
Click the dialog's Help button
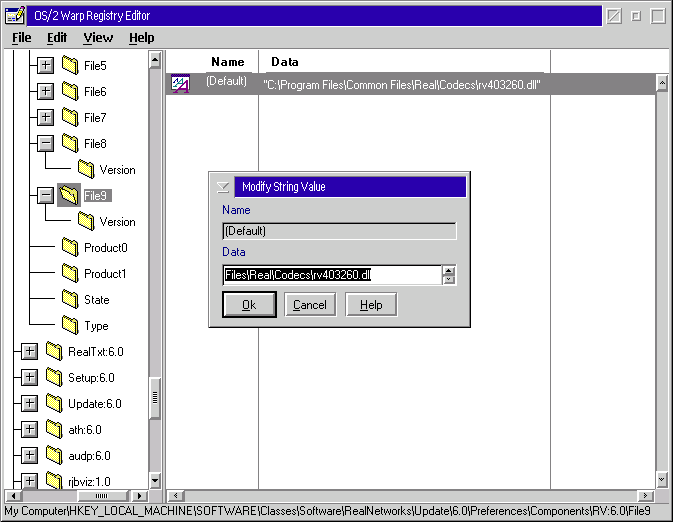[x=371, y=305]
